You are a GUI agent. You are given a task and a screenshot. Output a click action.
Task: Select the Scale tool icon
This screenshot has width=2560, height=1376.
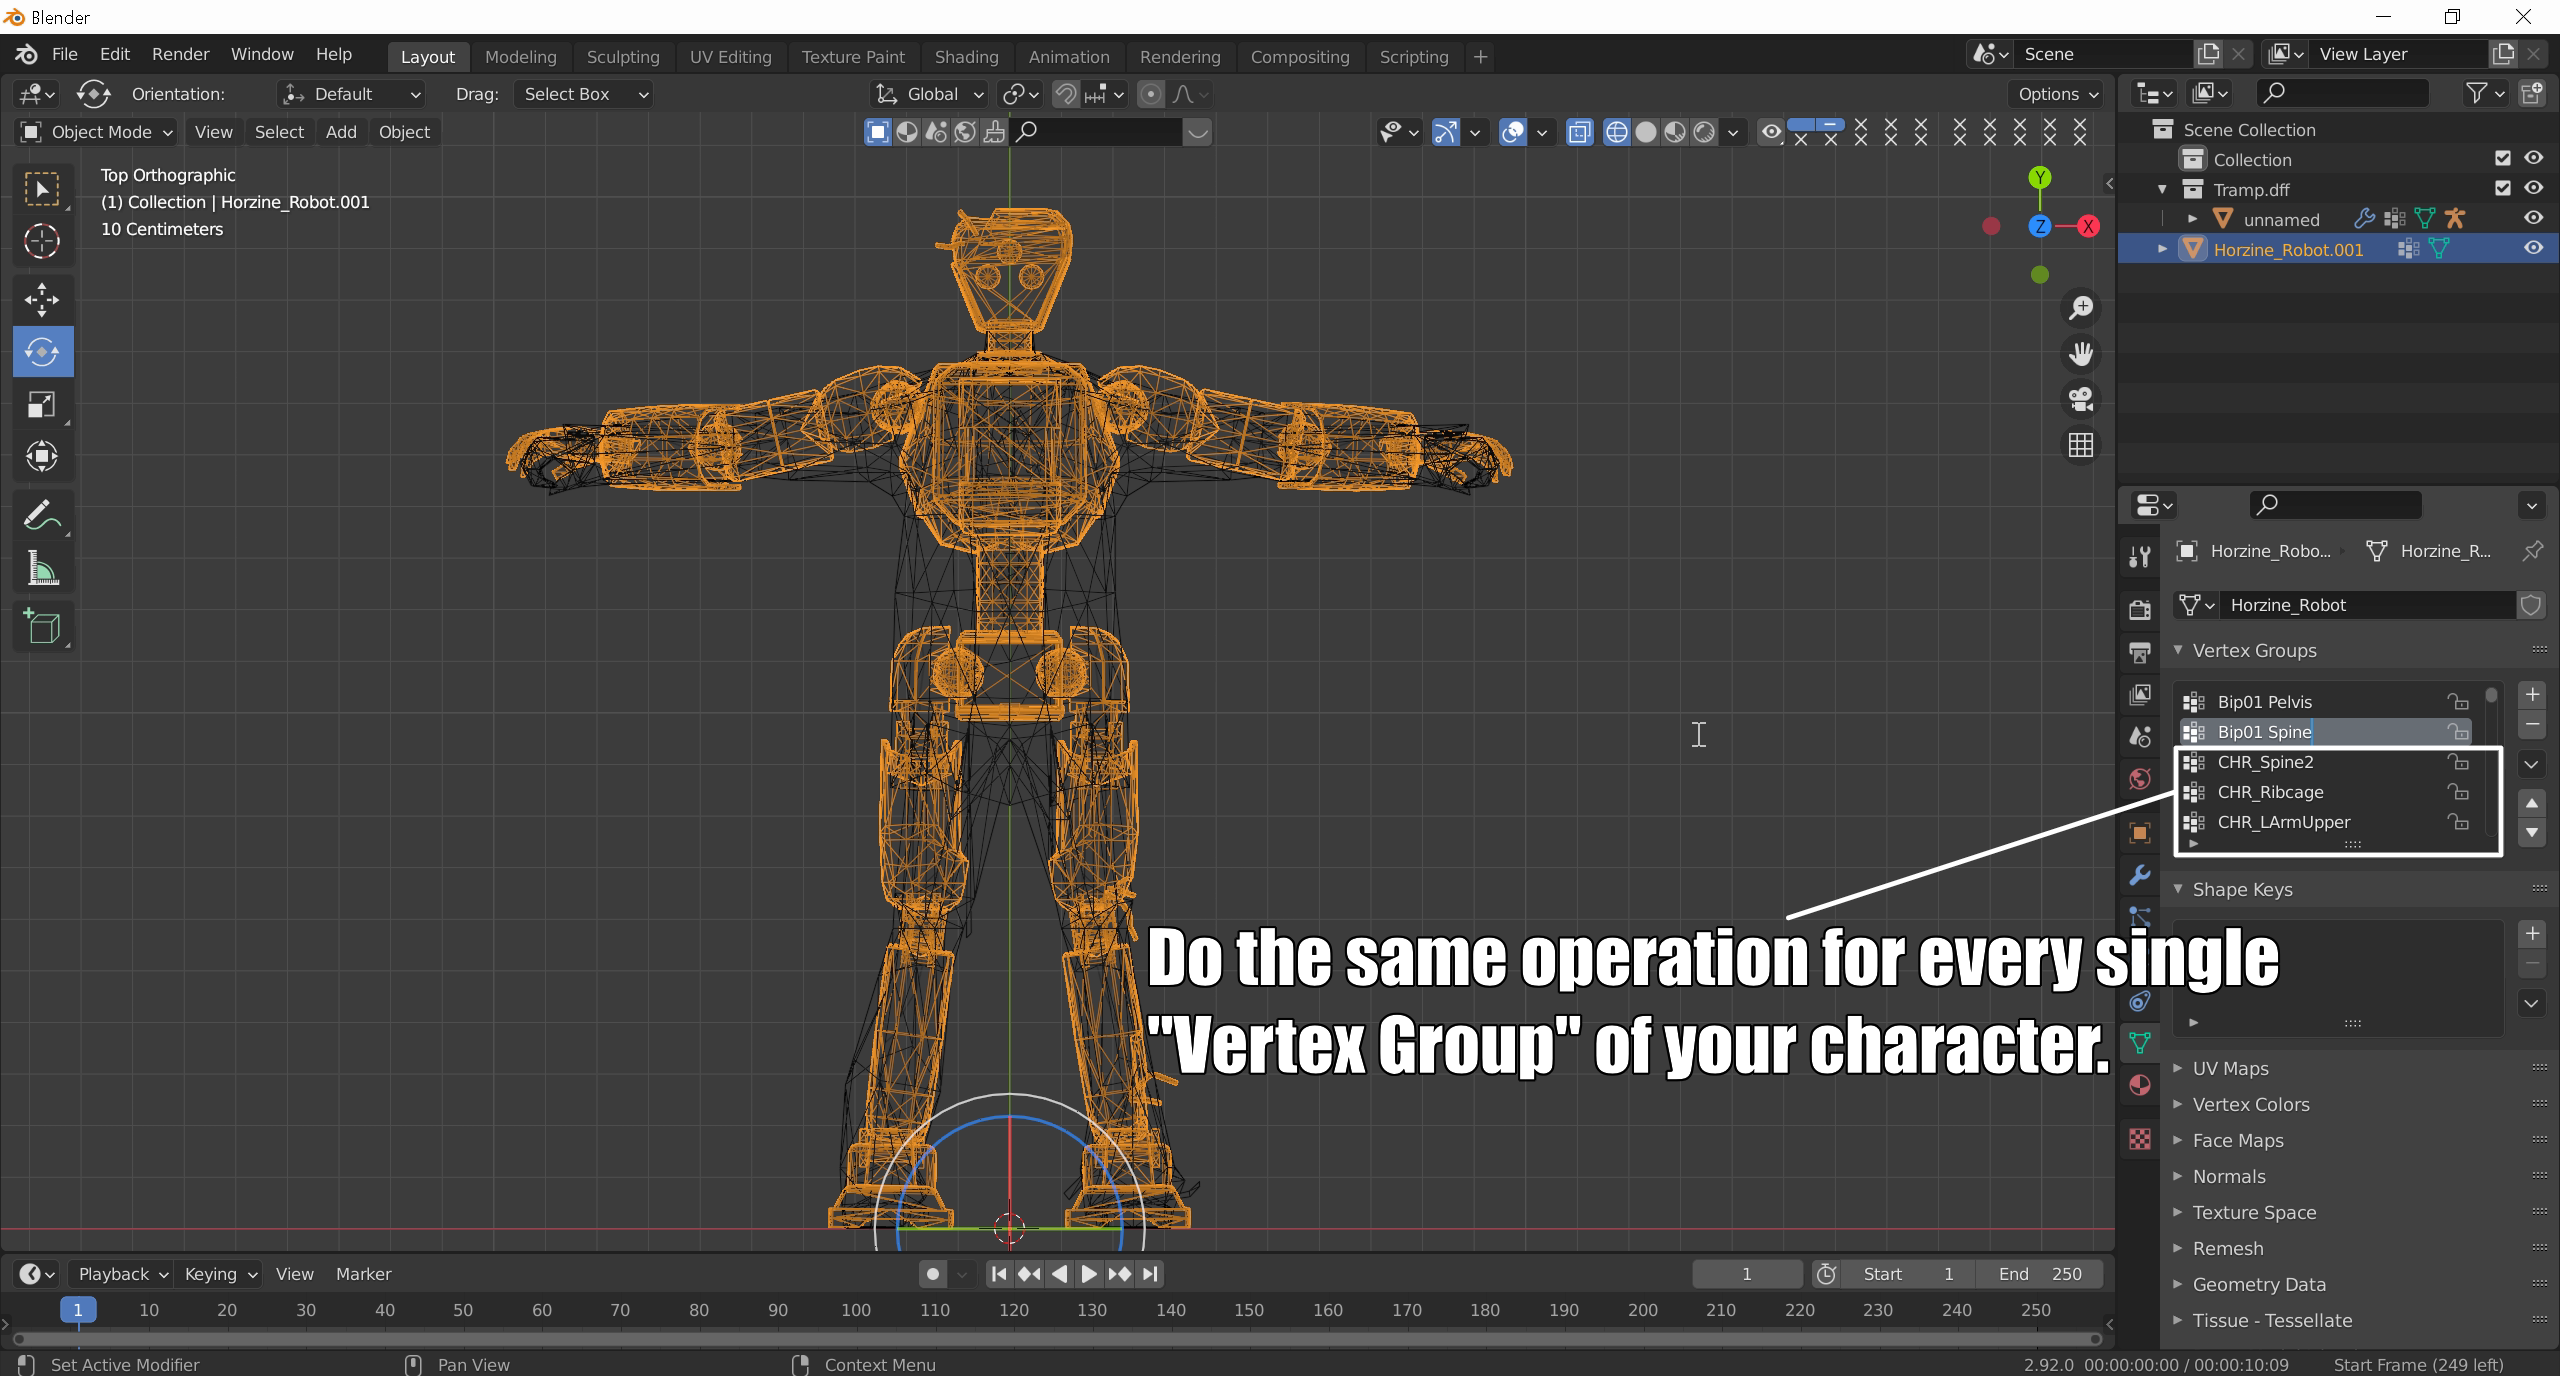coord(42,404)
